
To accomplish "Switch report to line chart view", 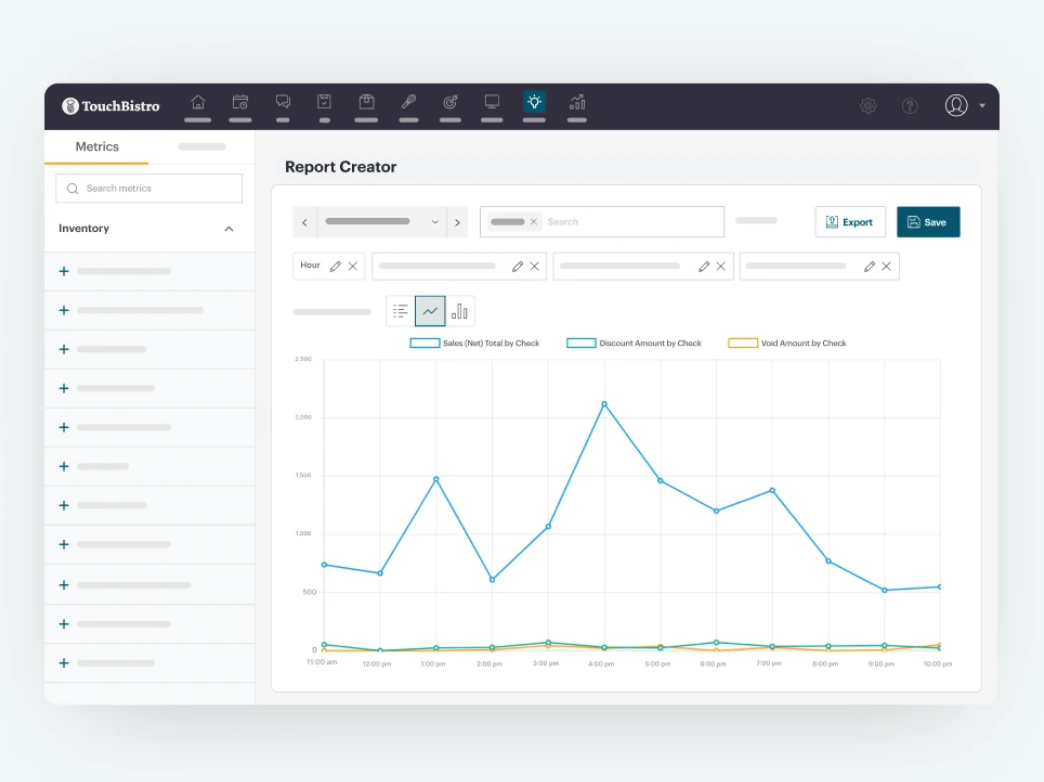I will (x=430, y=310).
